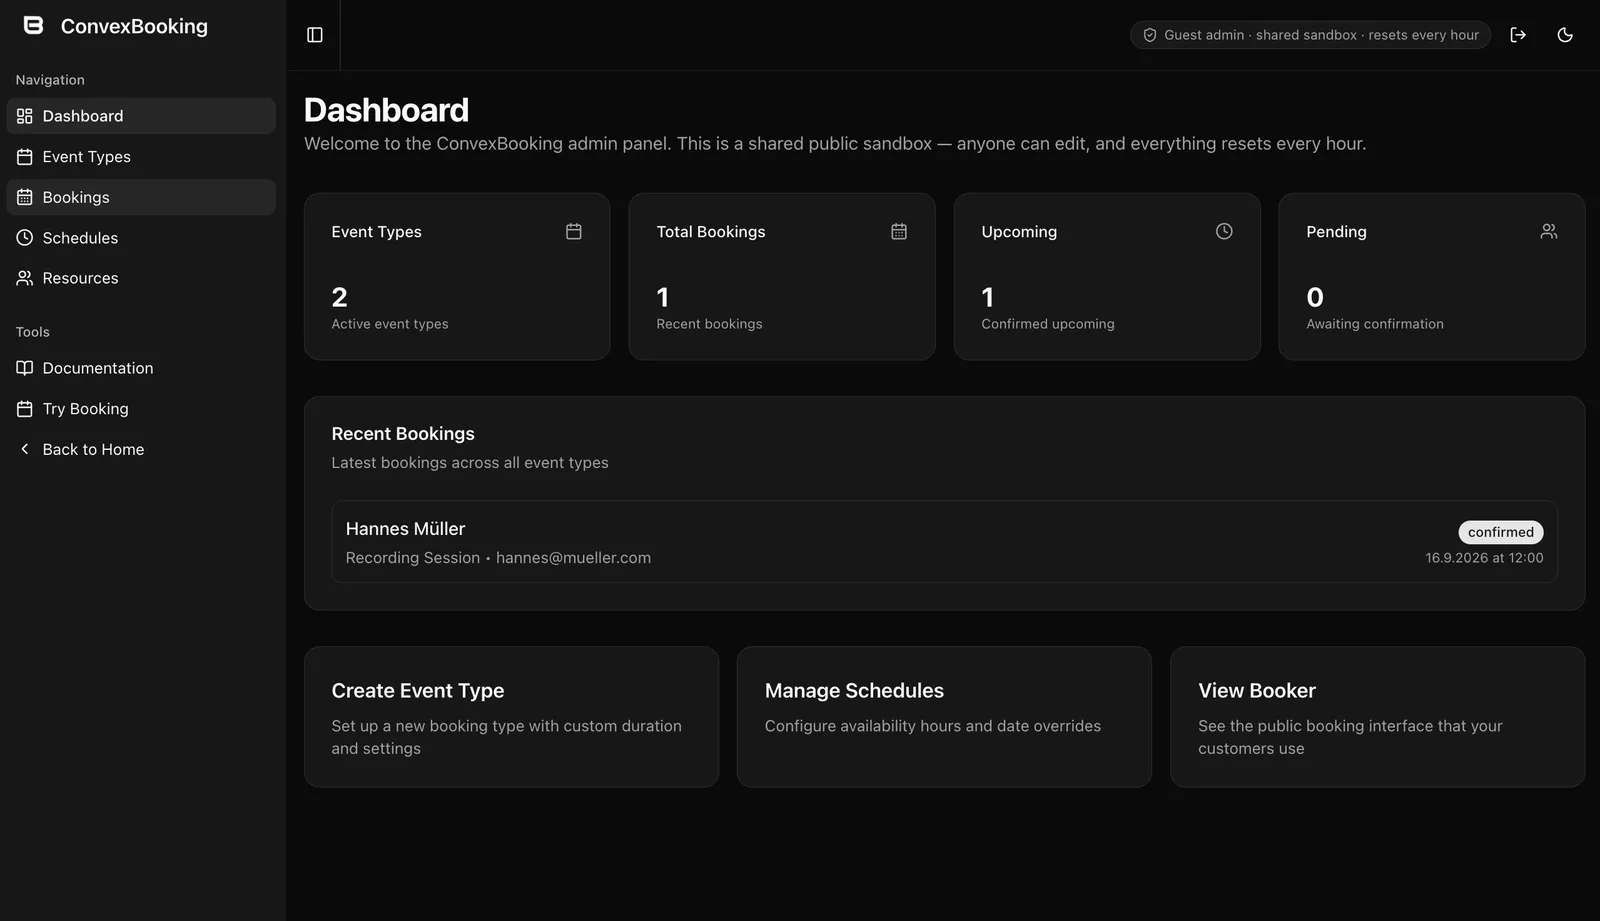This screenshot has width=1600, height=921.
Task: Click the 'Upcoming' card title
Action: (x=1019, y=232)
